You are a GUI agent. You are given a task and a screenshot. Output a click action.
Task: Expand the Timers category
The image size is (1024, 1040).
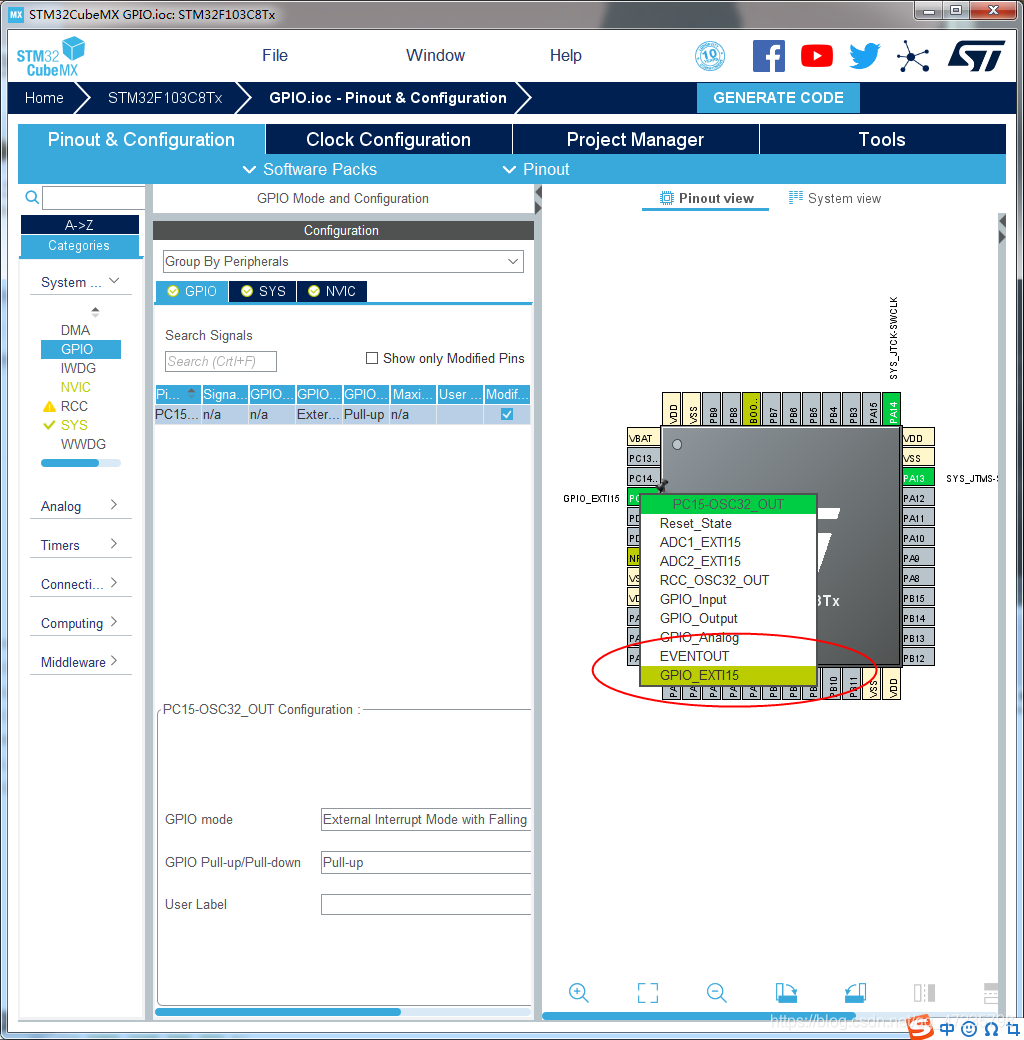(x=80, y=545)
